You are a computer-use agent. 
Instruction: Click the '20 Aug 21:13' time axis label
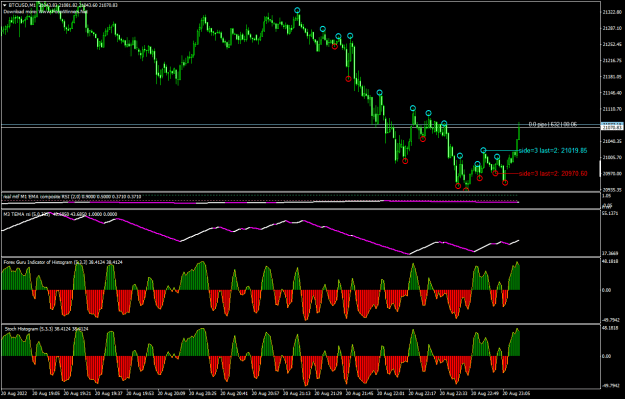pos(297,393)
